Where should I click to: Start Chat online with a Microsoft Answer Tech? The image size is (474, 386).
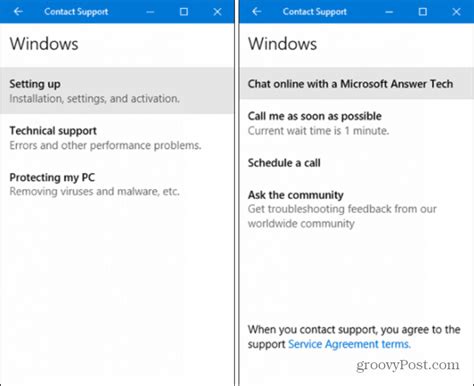[357, 84]
